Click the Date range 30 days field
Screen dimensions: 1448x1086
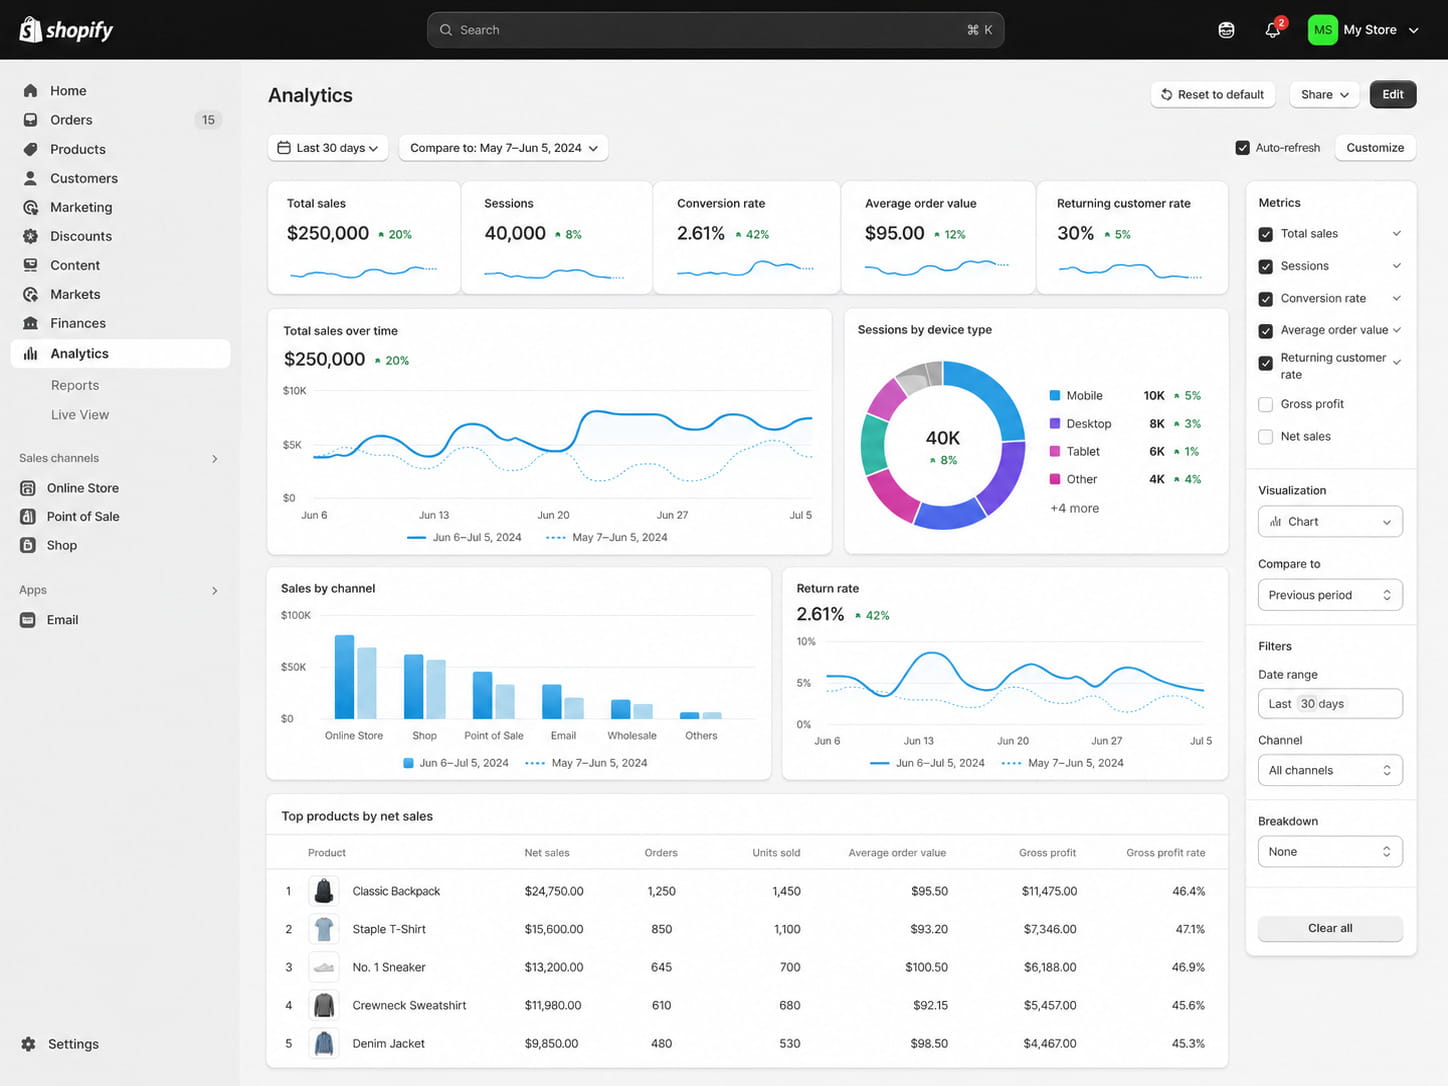click(1330, 704)
